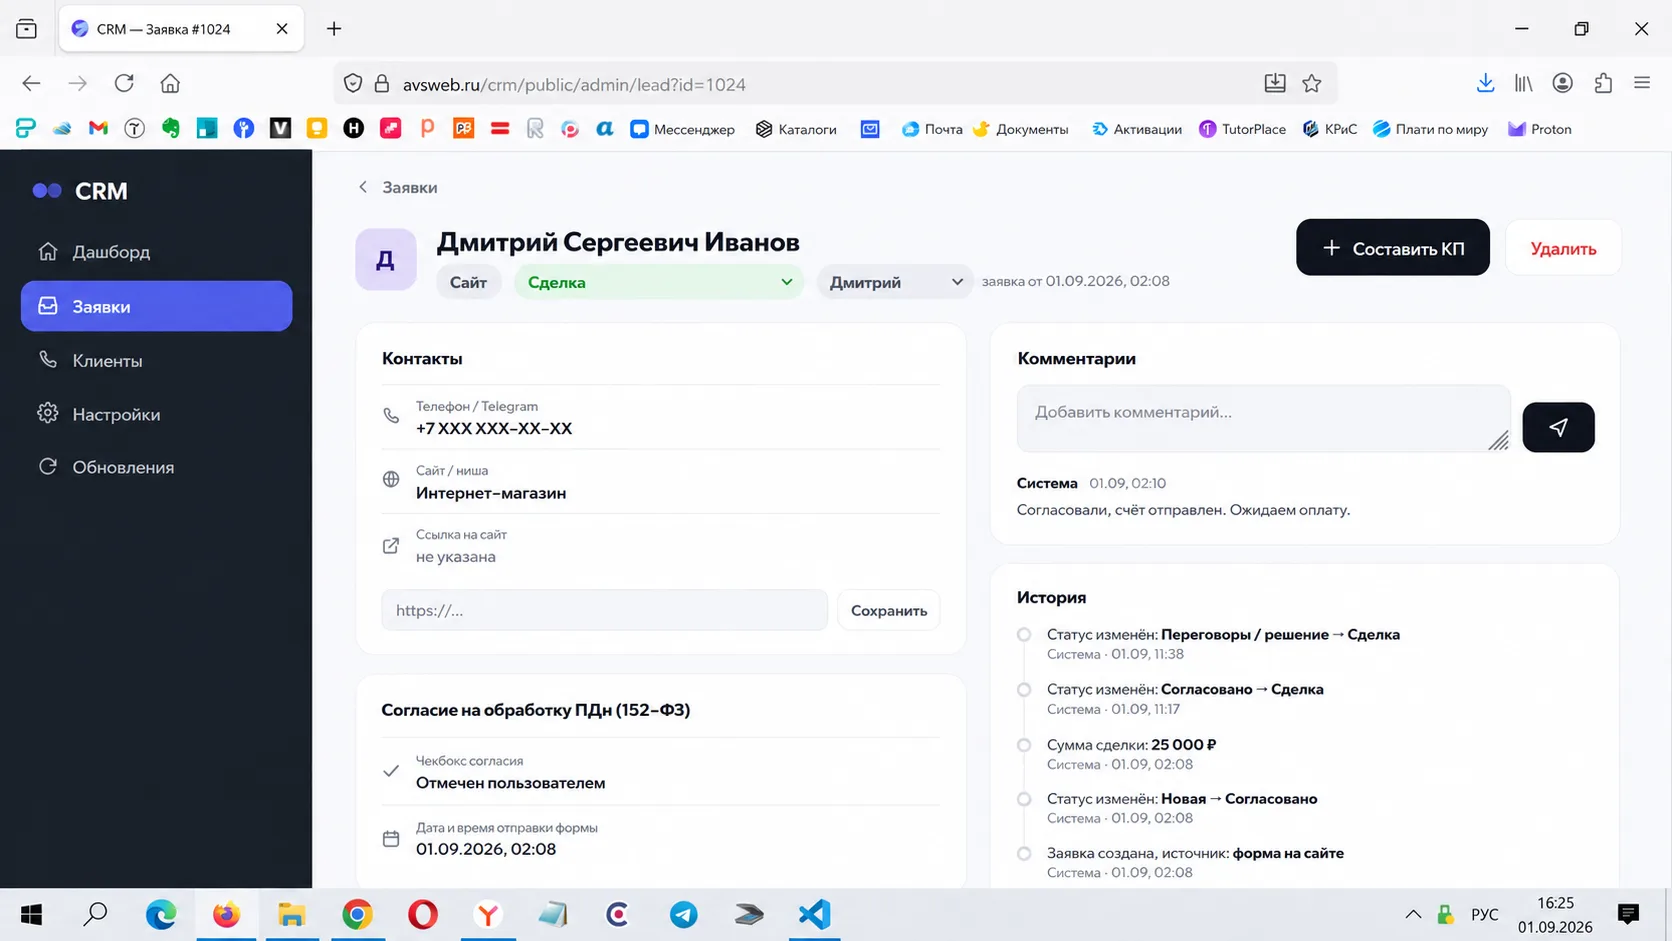1672x941 pixels.
Task: Click the globe icon beside Сайт / ниша
Action: point(391,481)
